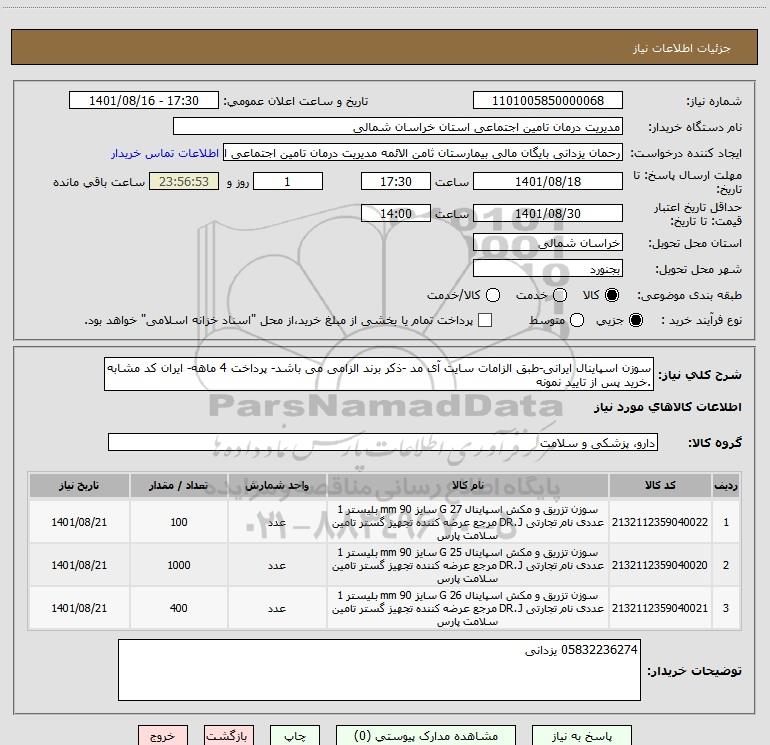The width and height of the screenshot is (770, 745).
Task: Click the remaining days field showing 1
Action: click(288, 181)
